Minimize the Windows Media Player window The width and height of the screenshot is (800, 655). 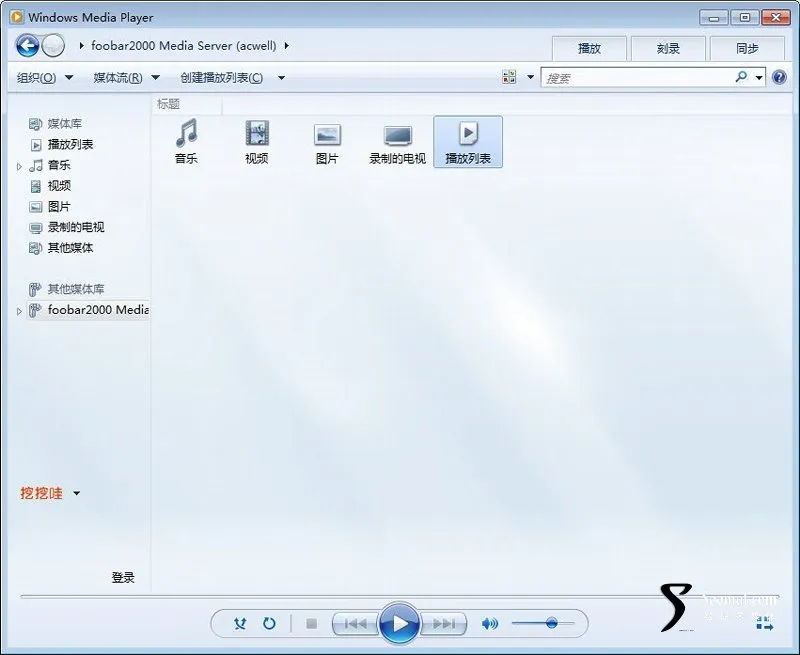pos(714,18)
